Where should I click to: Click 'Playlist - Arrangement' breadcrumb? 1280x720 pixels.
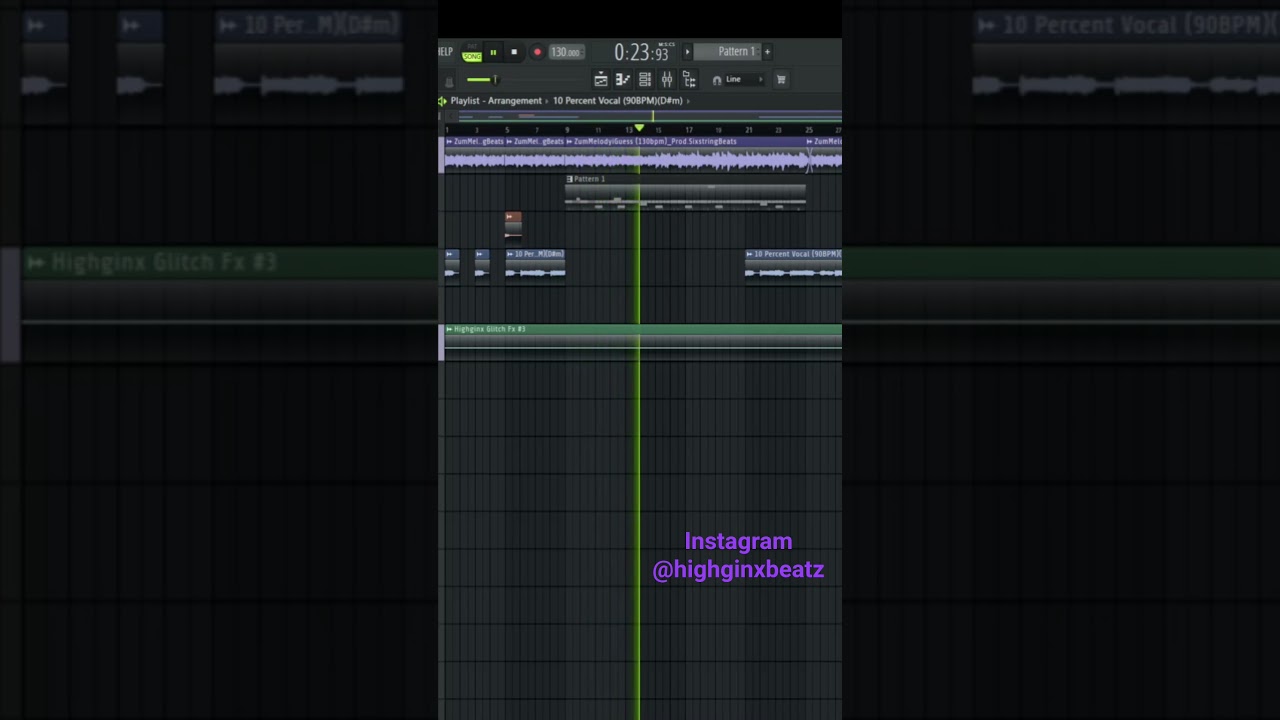coord(496,101)
